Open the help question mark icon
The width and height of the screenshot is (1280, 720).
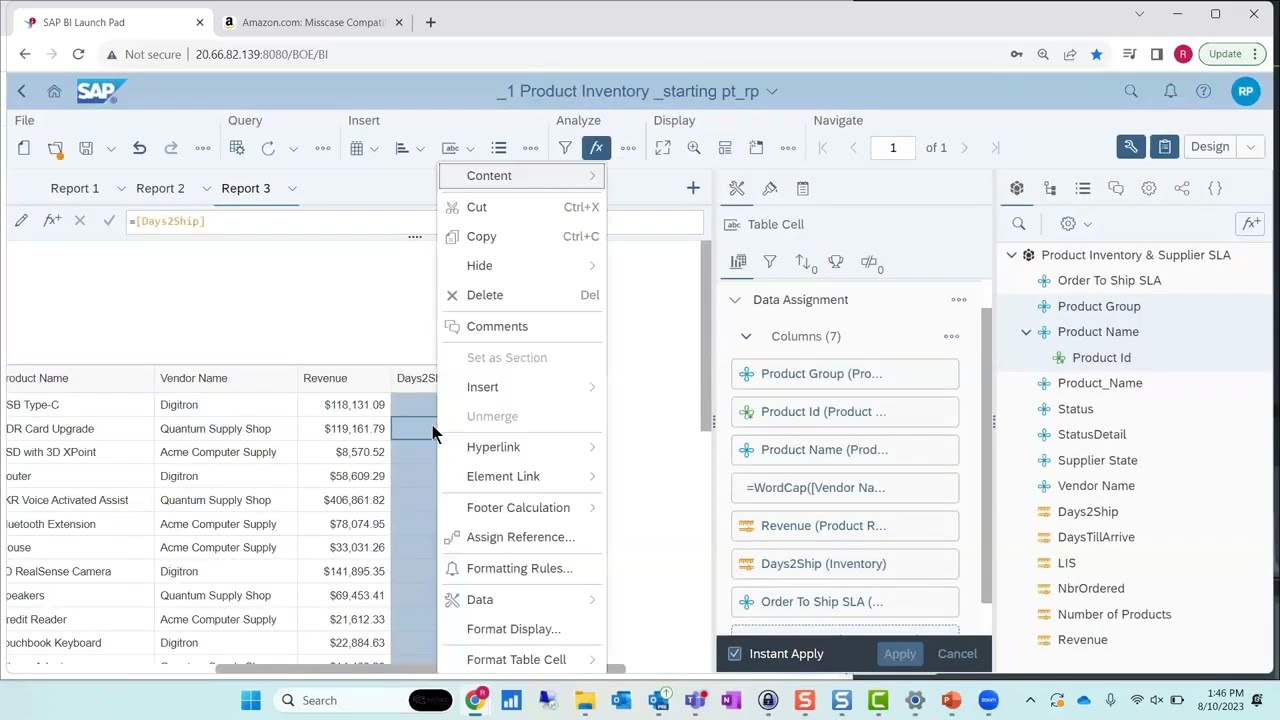pos(1203,91)
